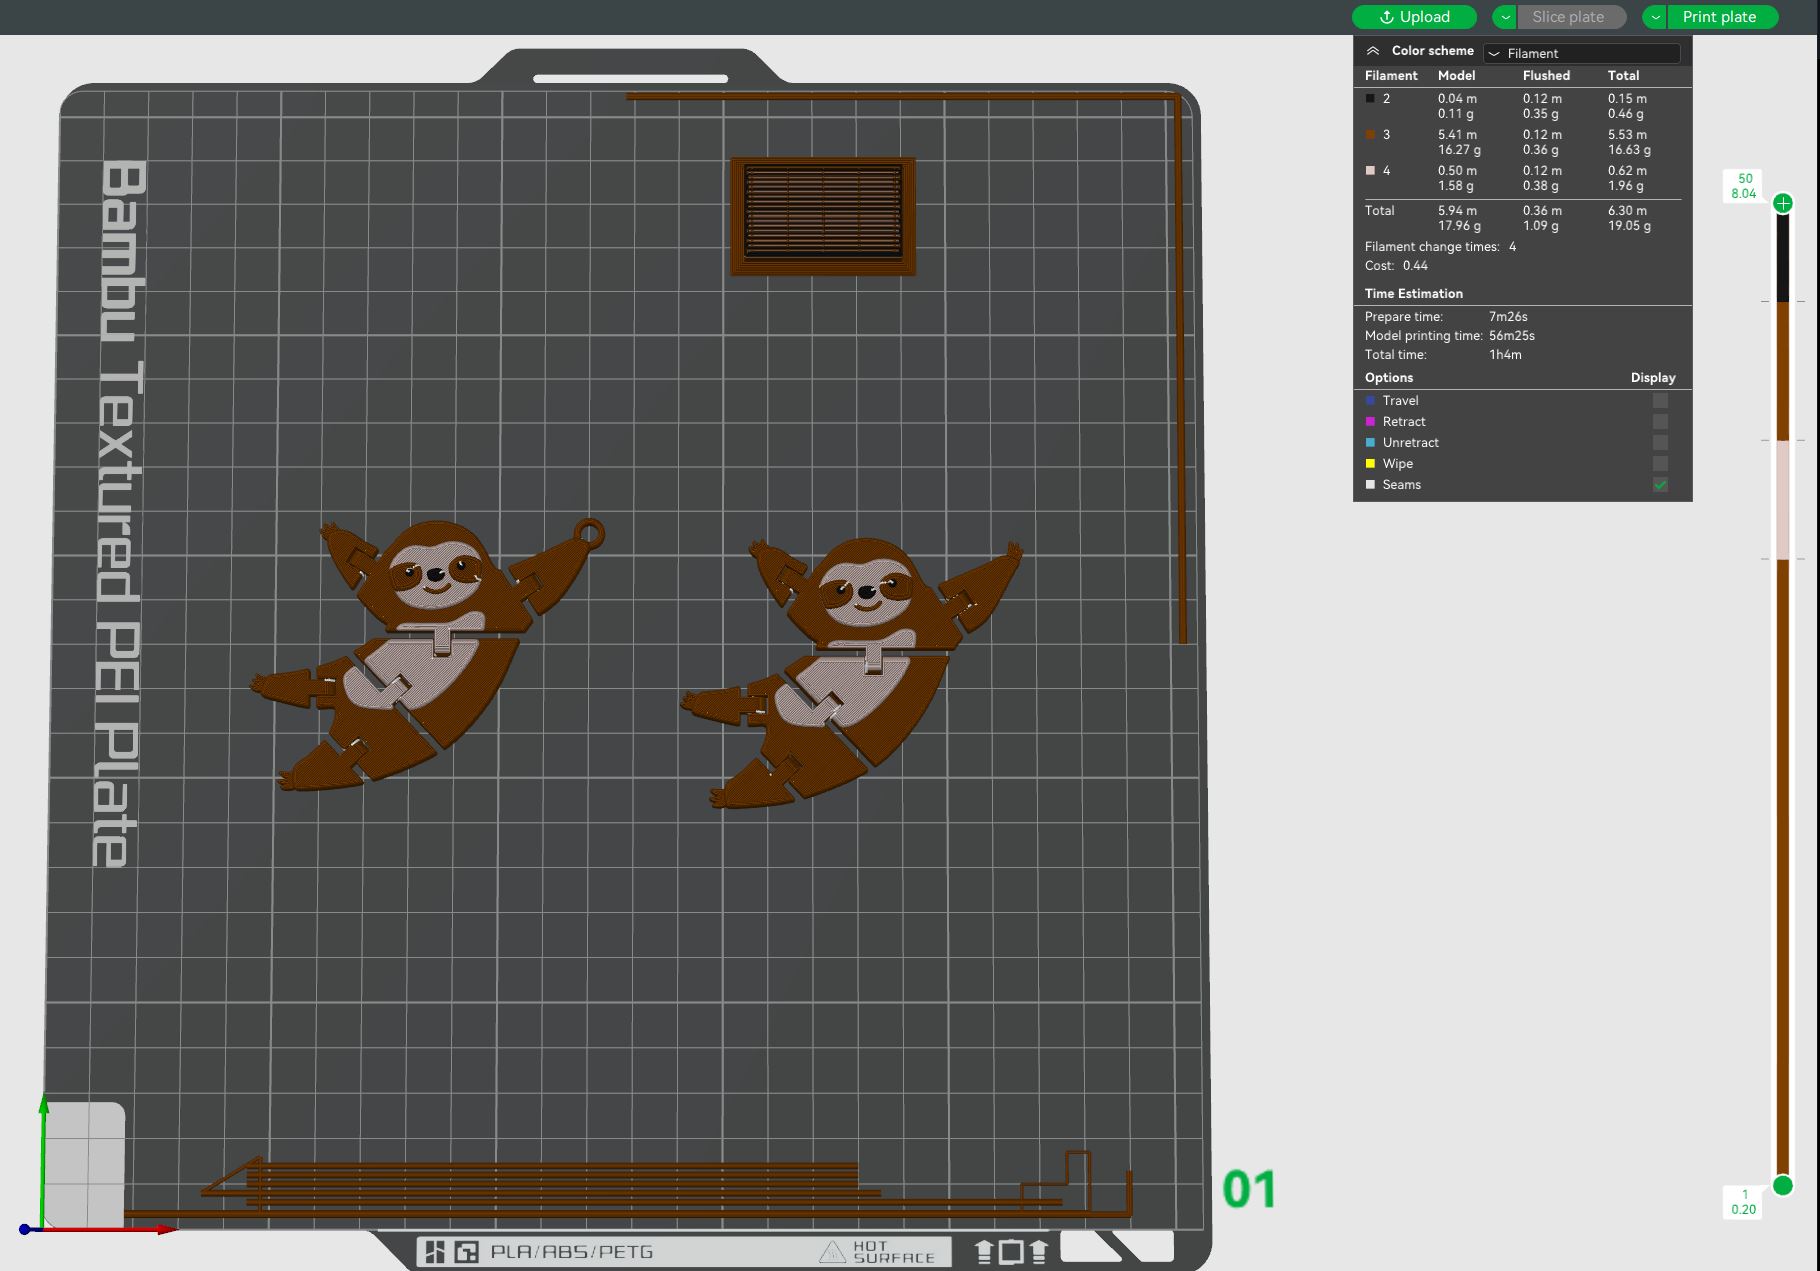Viewport: 1820px width, 1271px height.
Task: Select the right sloth model
Action: pyautogui.click(x=850, y=672)
